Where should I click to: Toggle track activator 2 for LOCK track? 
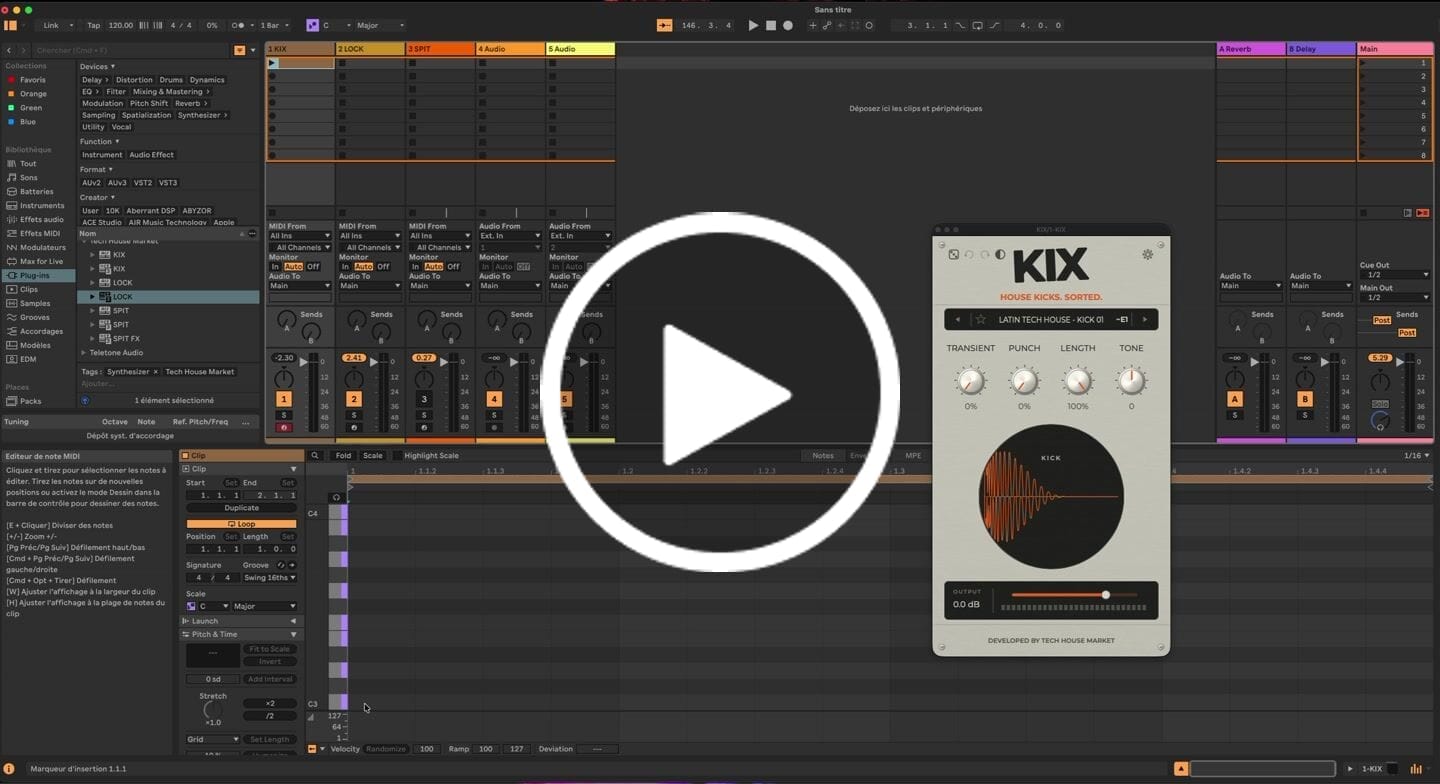coord(354,399)
